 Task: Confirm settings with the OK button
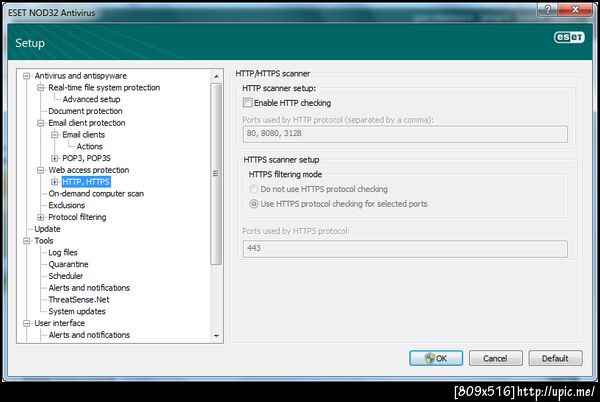436,358
